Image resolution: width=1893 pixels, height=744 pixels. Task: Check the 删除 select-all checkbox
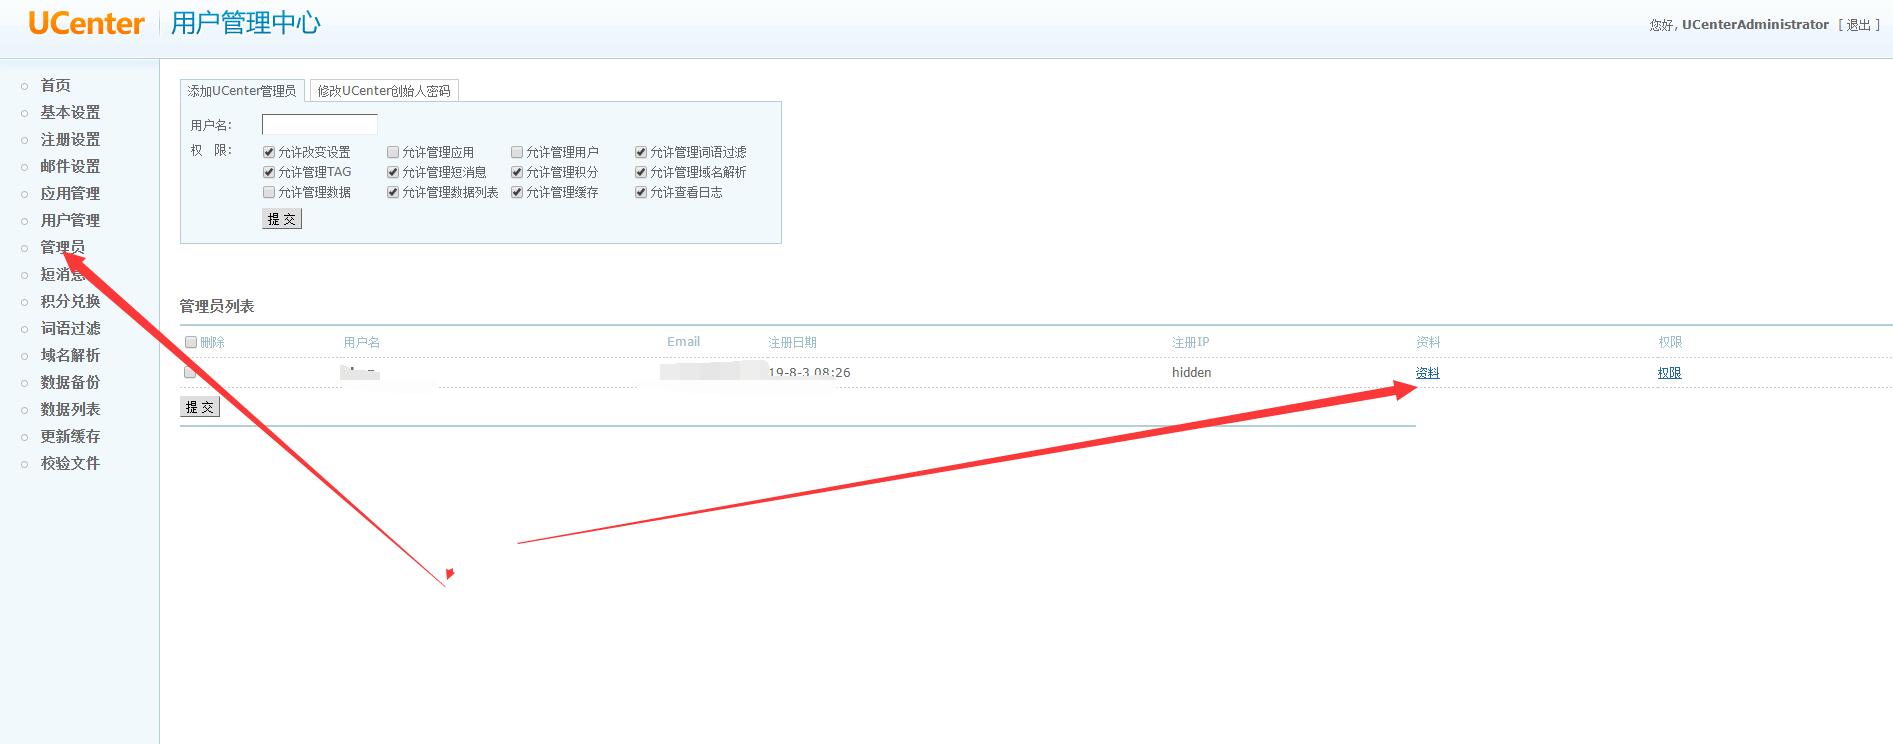[x=191, y=342]
